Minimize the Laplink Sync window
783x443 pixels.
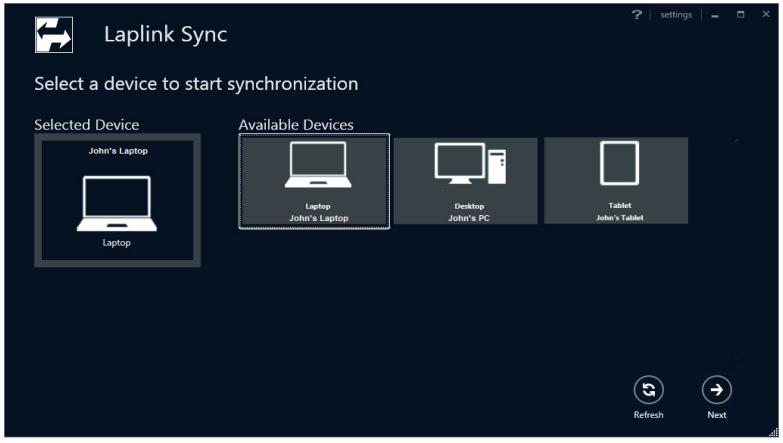point(715,15)
